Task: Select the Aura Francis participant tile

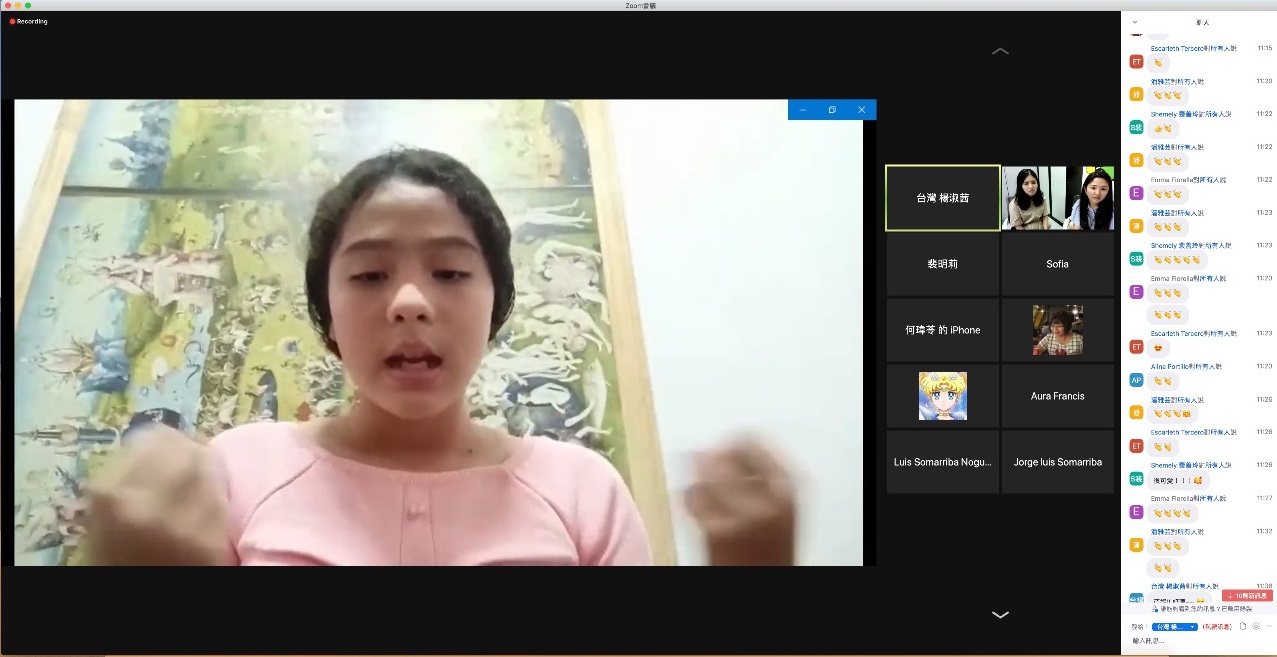Action: tap(1057, 396)
